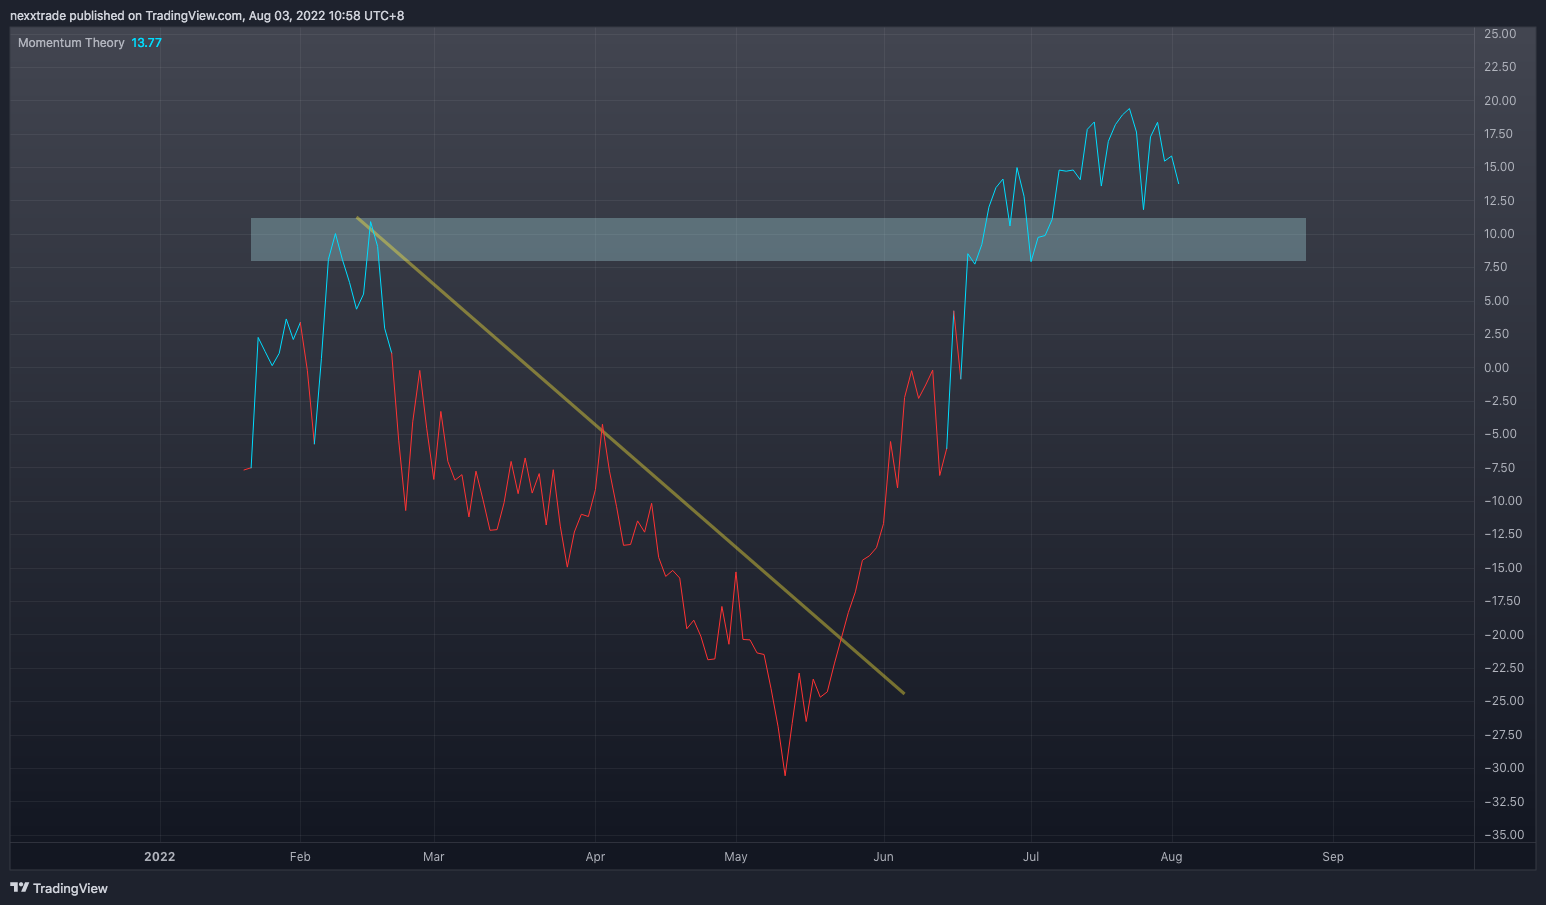
Task: Select the gray resistance zone rectangle
Action: pyautogui.click(x=778, y=239)
